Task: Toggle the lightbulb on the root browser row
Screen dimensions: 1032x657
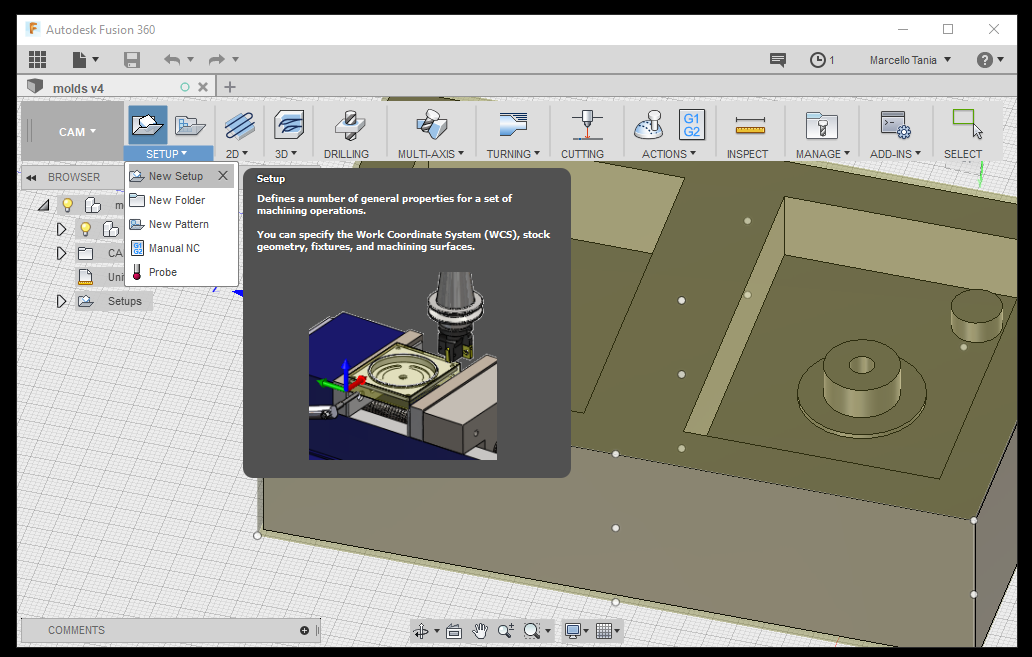Action: pos(67,205)
